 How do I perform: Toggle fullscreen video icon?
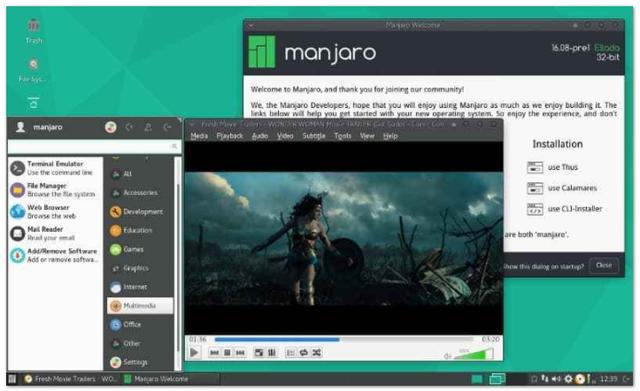(x=259, y=353)
